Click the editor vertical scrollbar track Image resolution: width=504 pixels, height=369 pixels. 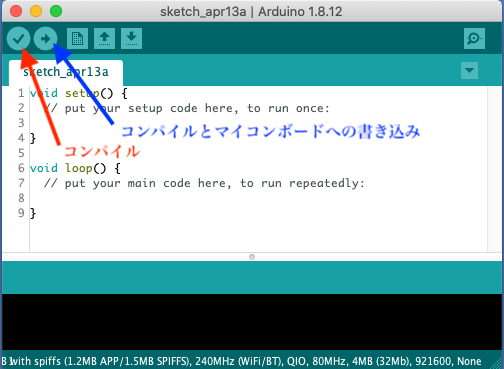(x=495, y=169)
